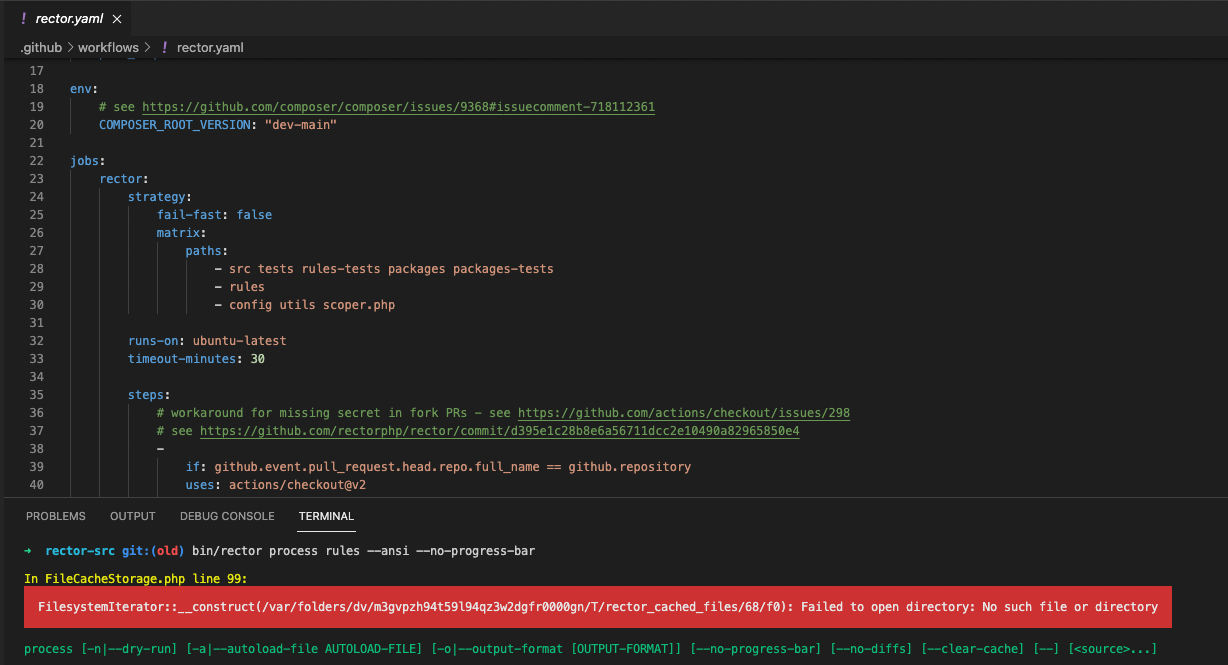Click the 'paths:' key
Screen dimensions: 1228x665
pos(207,251)
